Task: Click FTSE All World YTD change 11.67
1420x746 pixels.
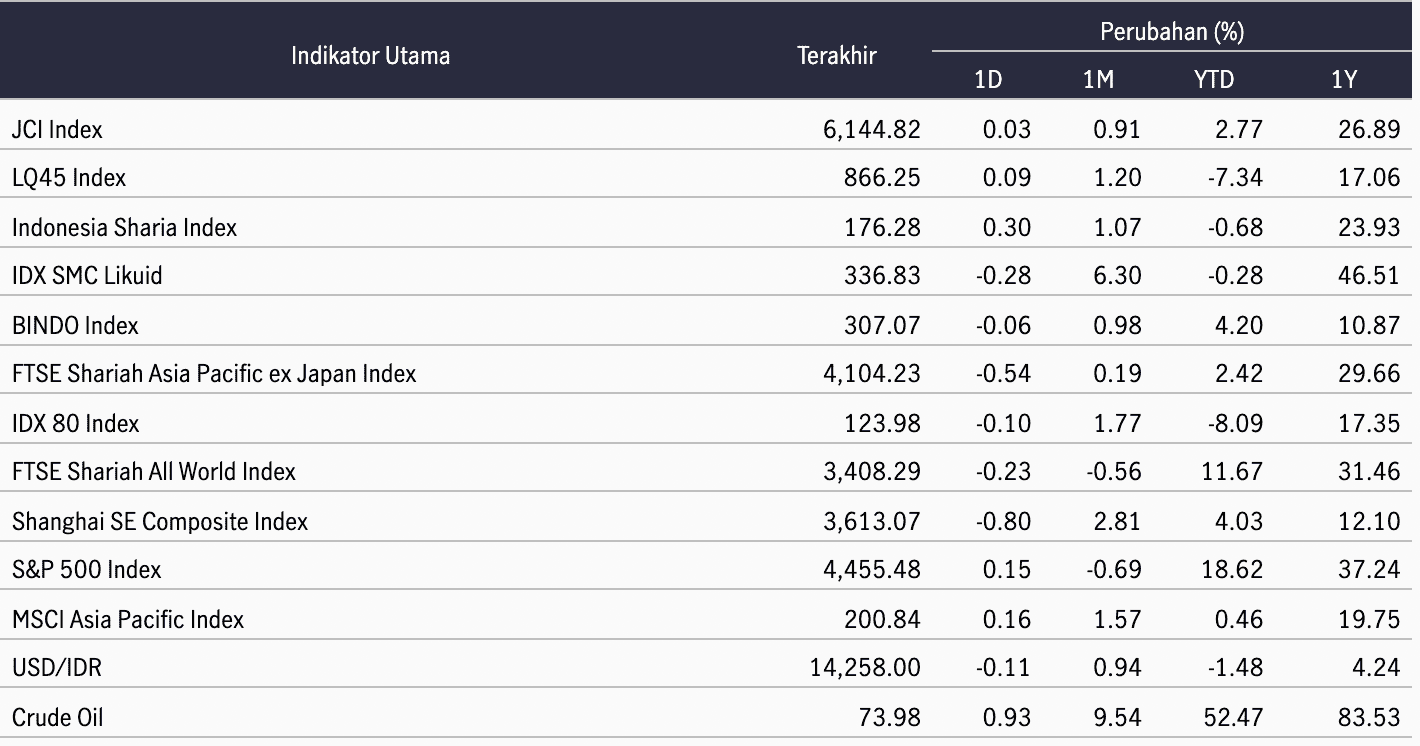Action: [x=1234, y=471]
